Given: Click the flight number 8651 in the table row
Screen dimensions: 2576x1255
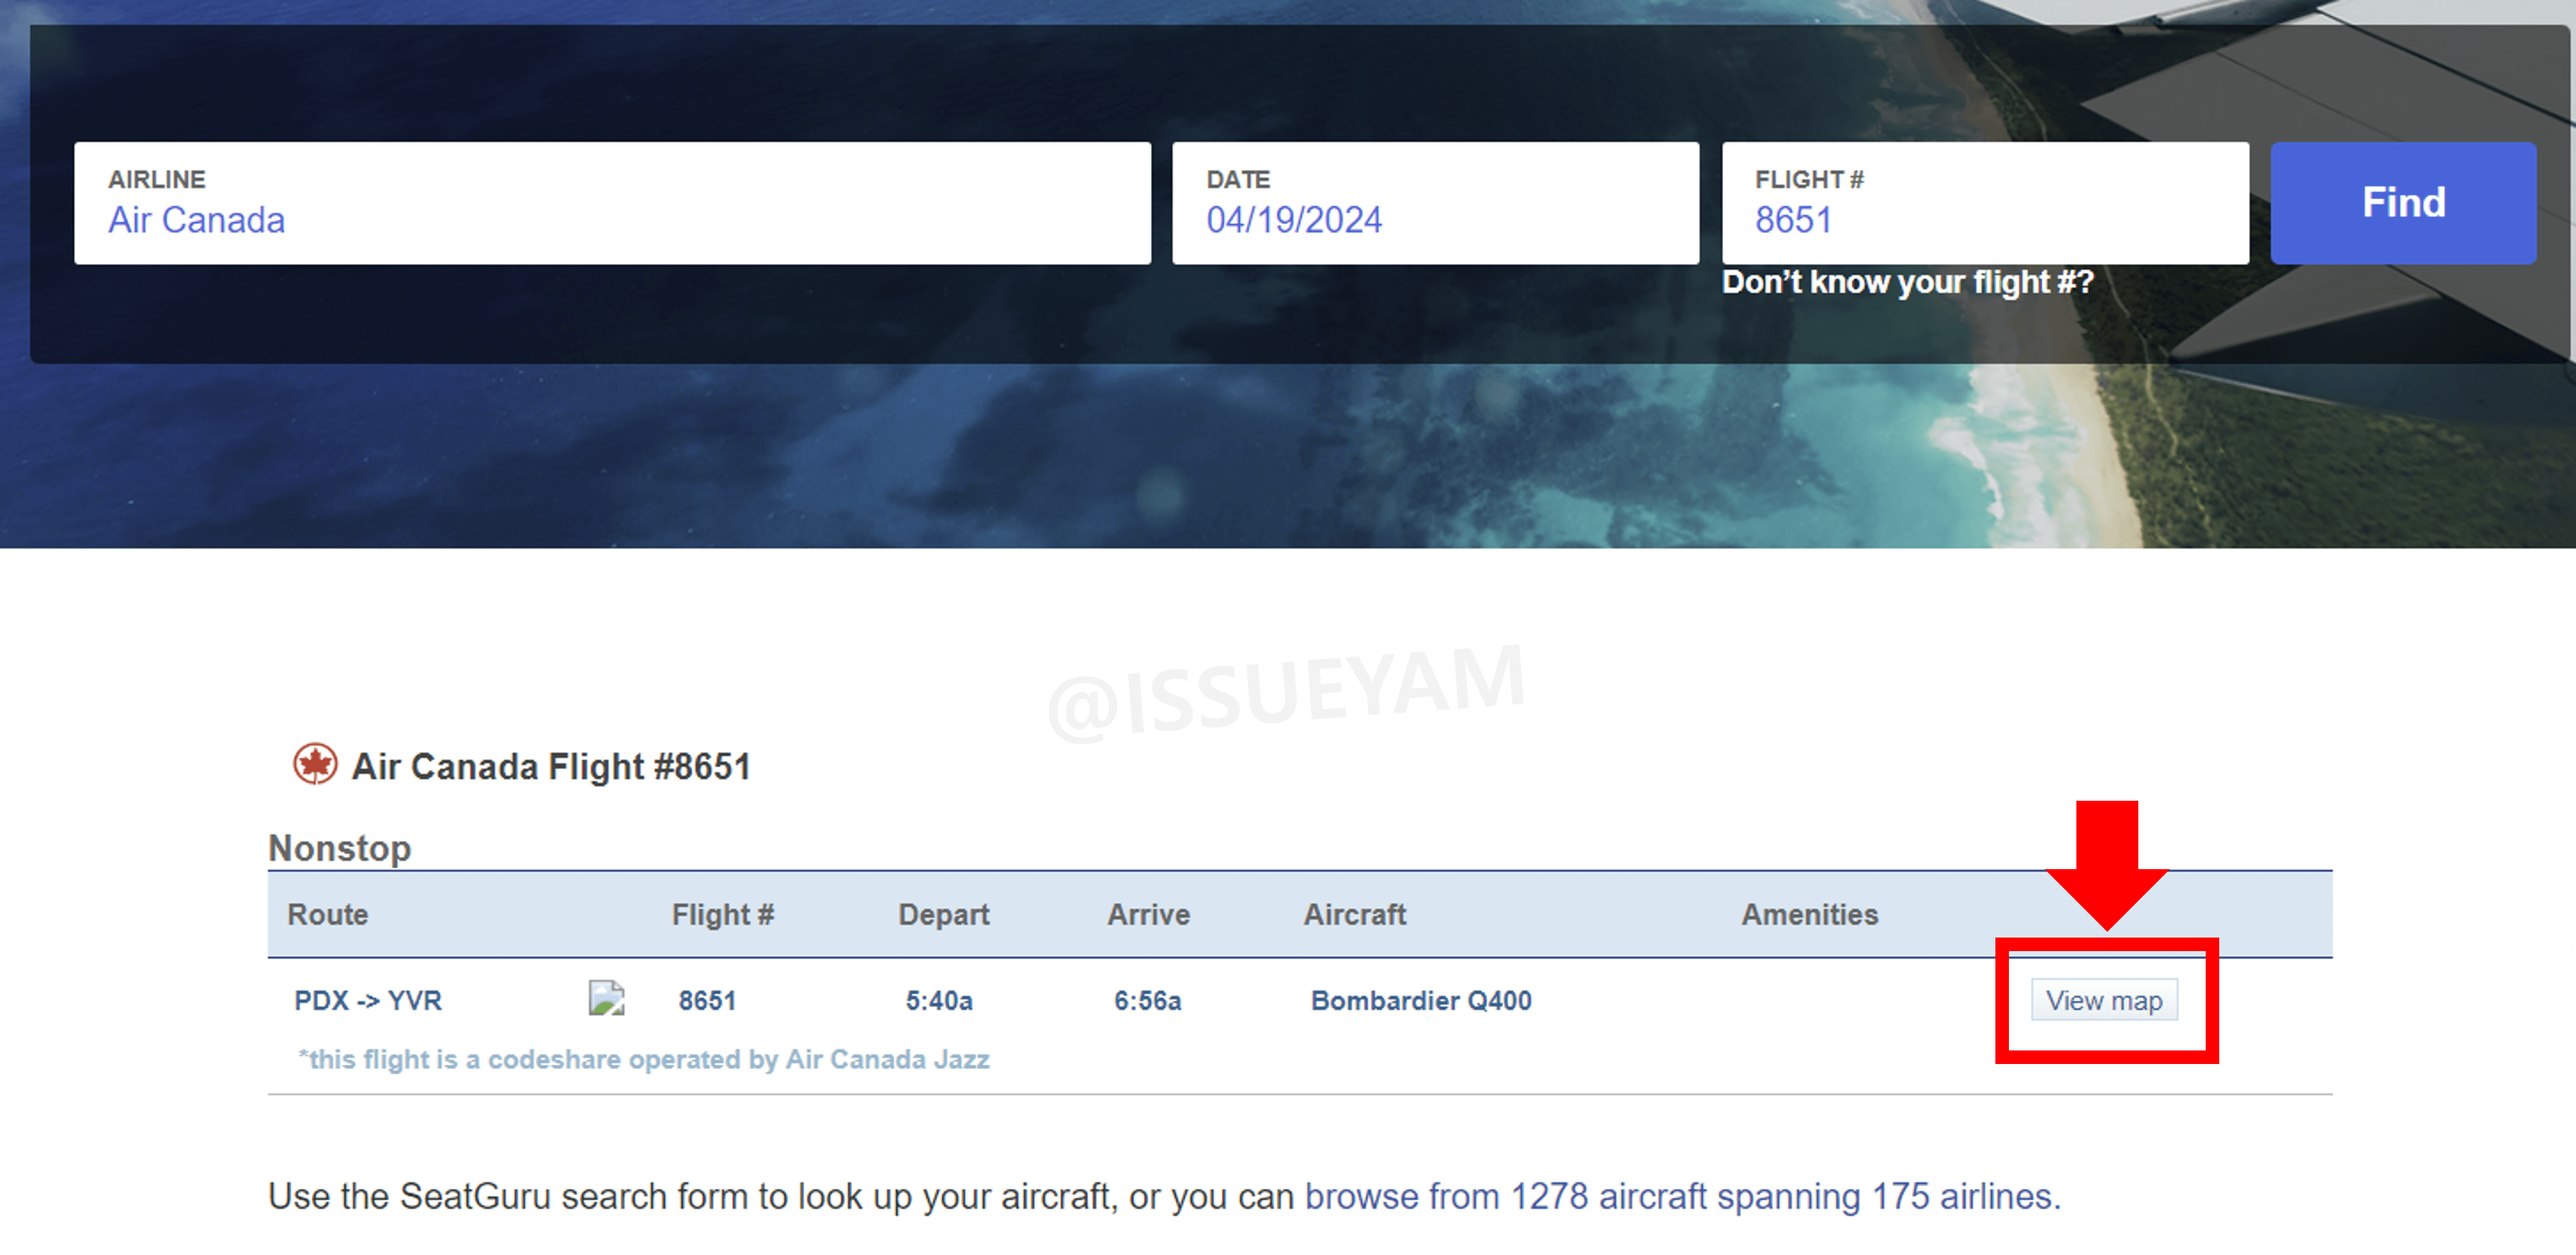Looking at the screenshot, I should pos(707,1000).
